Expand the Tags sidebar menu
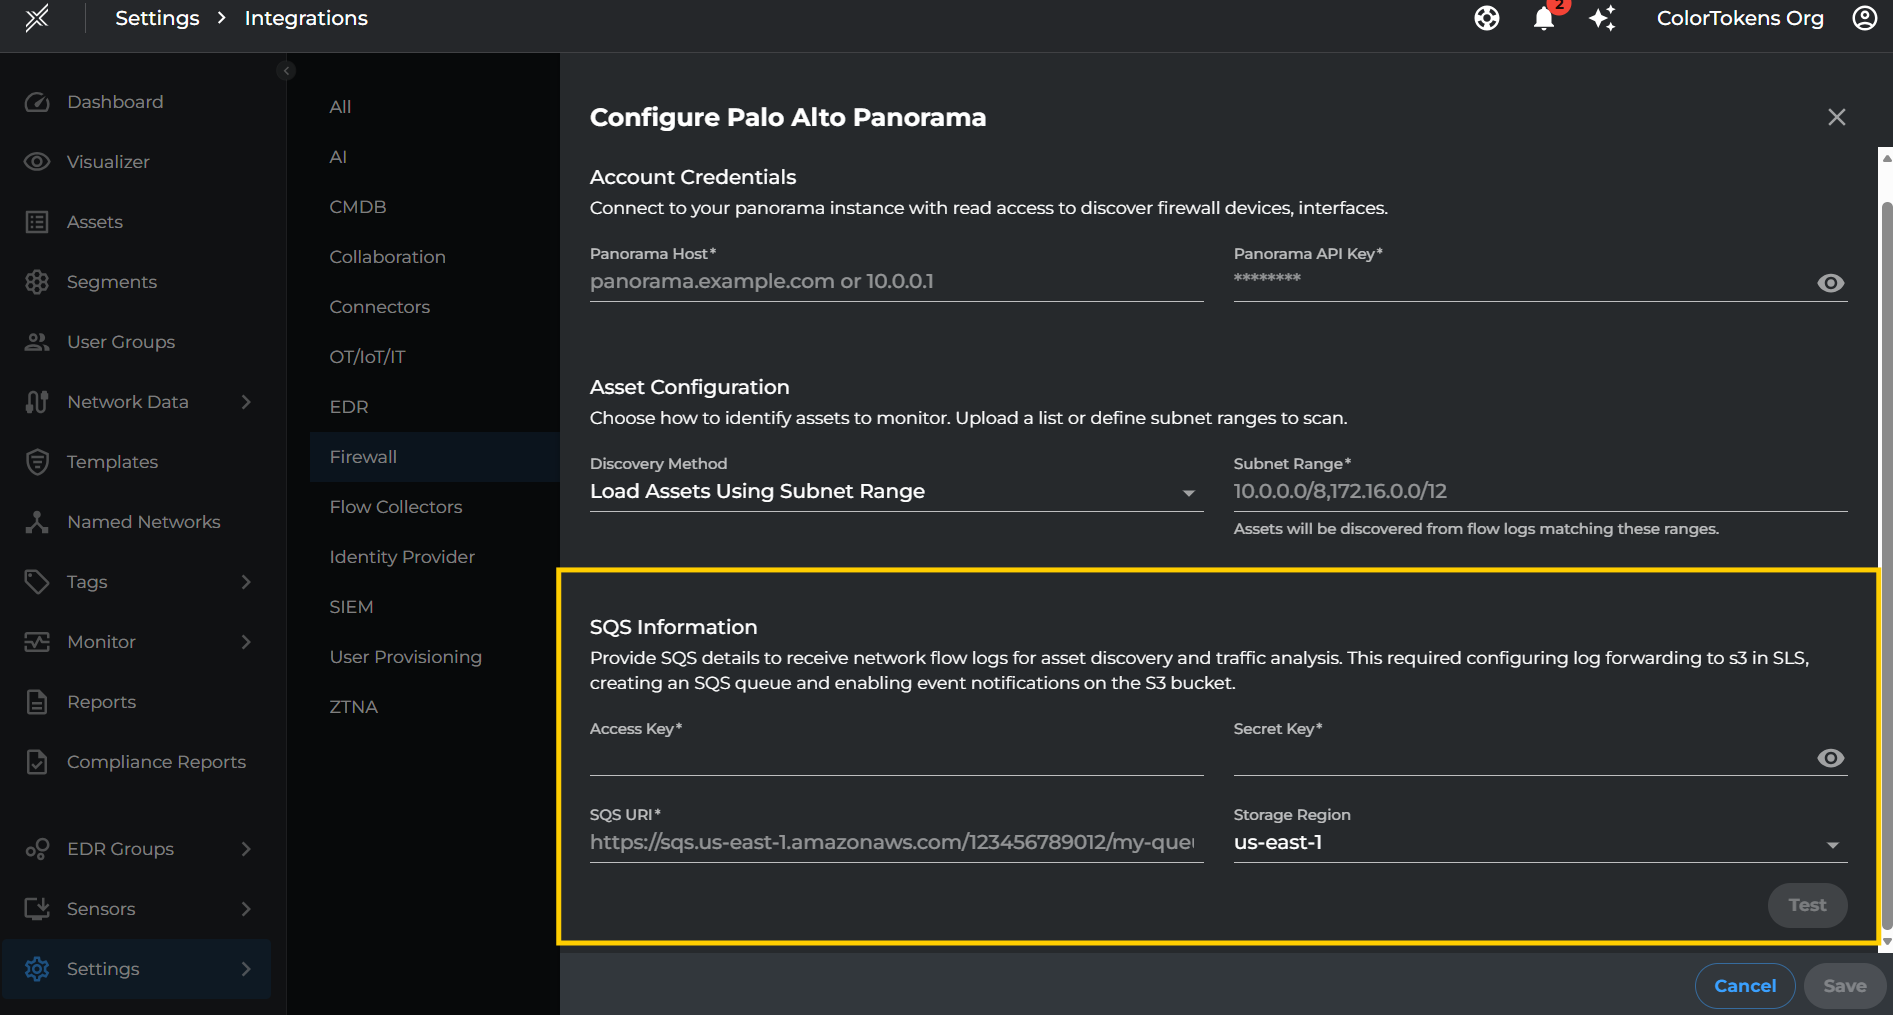 coord(86,581)
